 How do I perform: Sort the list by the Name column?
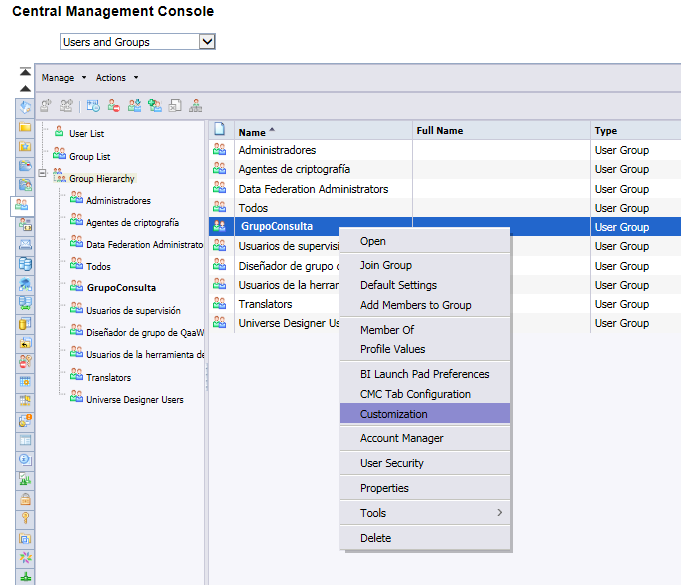click(253, 131)
